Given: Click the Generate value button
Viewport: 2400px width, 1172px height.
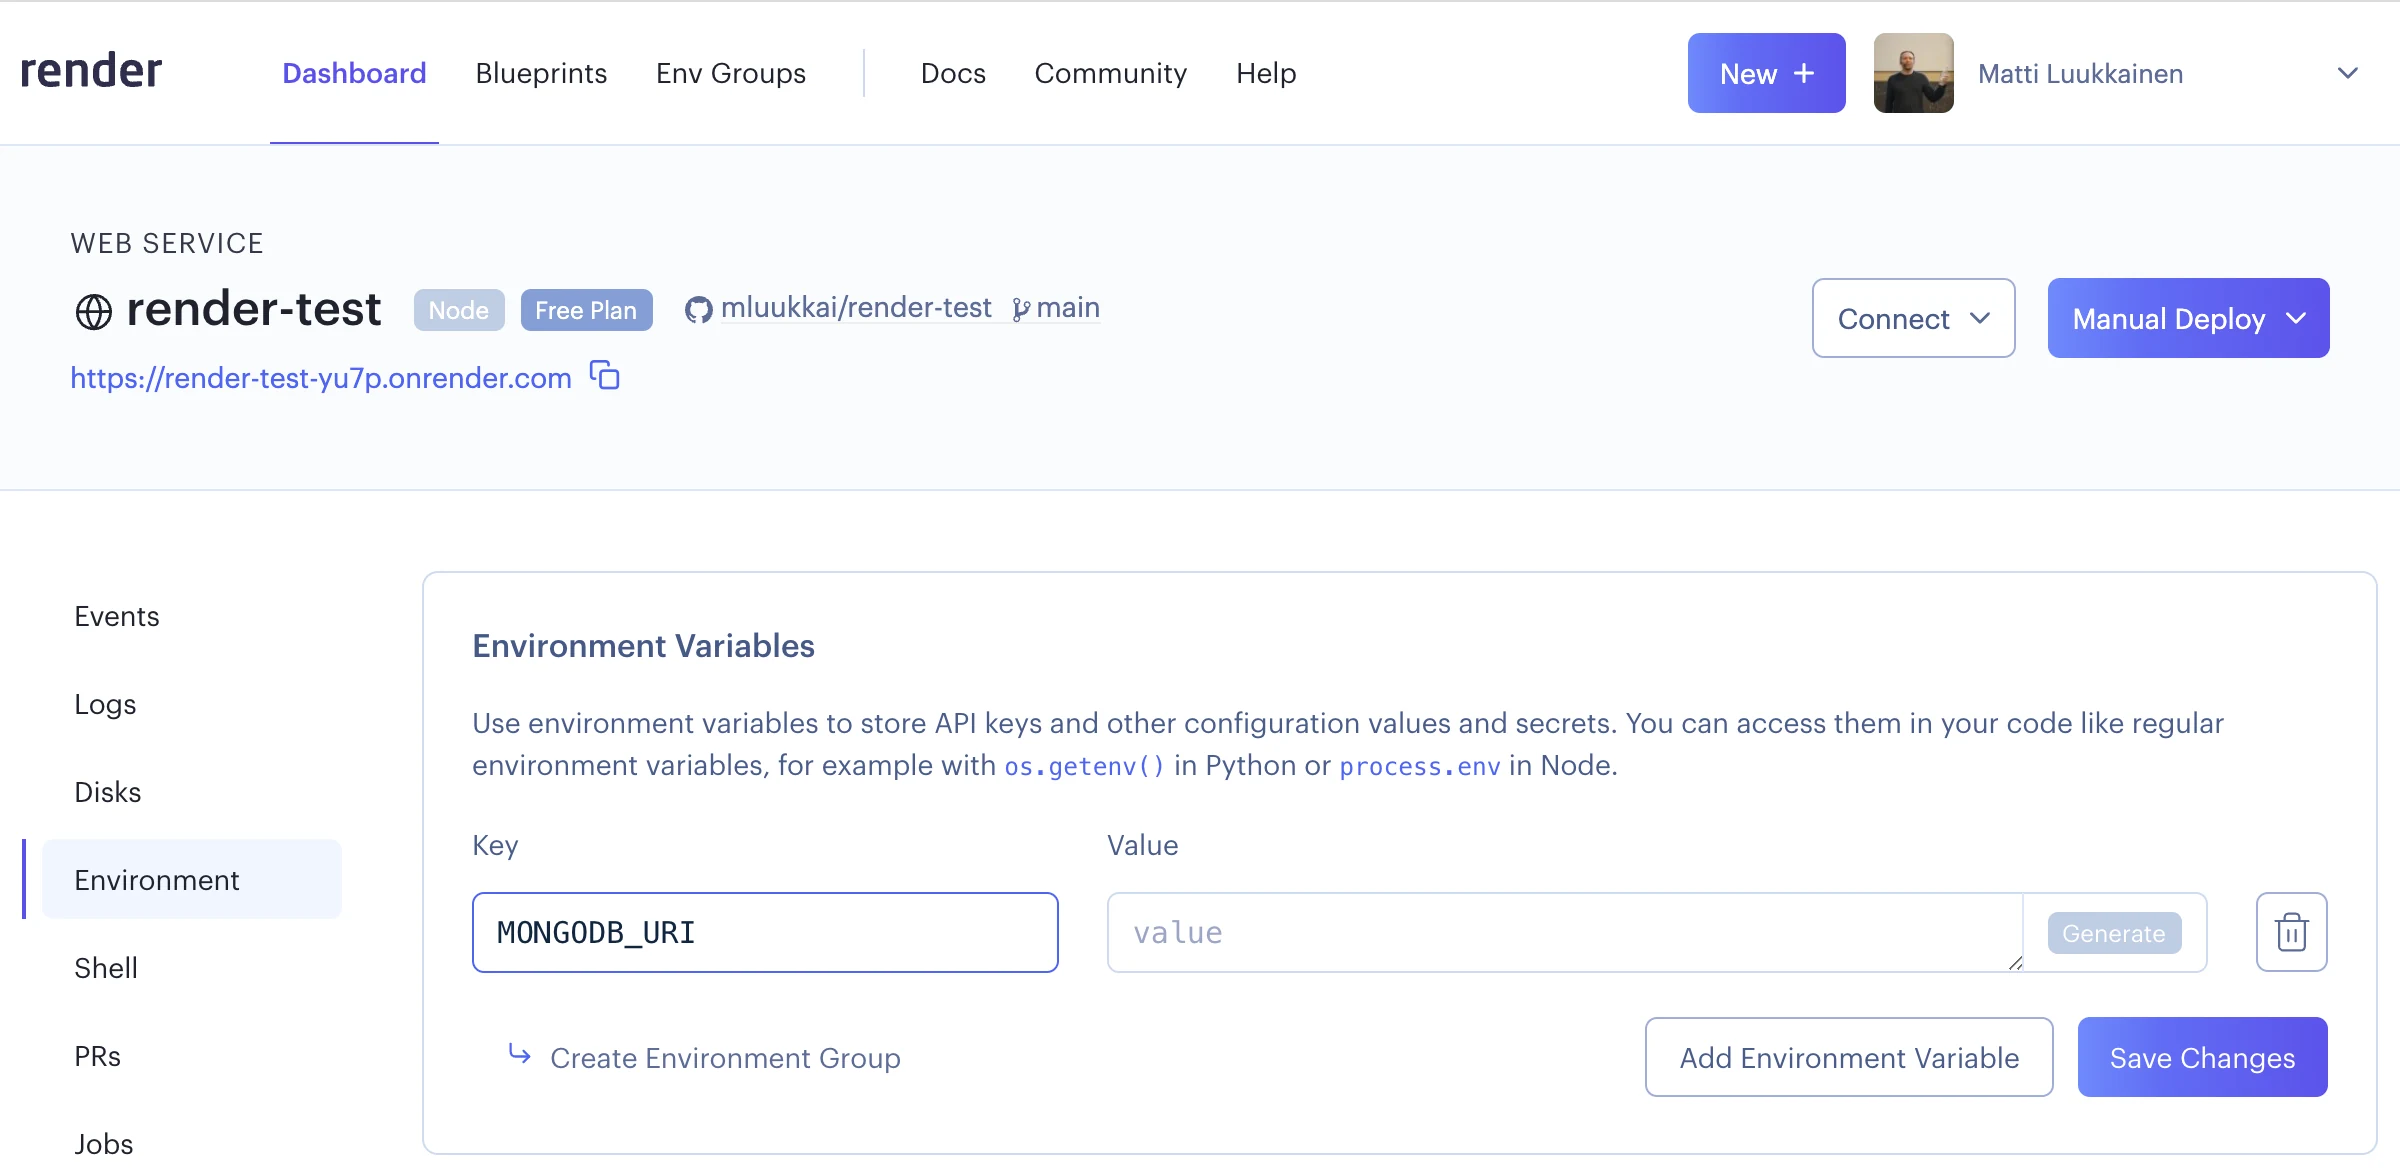Looking at the screenshot, I should point(2114,933).
